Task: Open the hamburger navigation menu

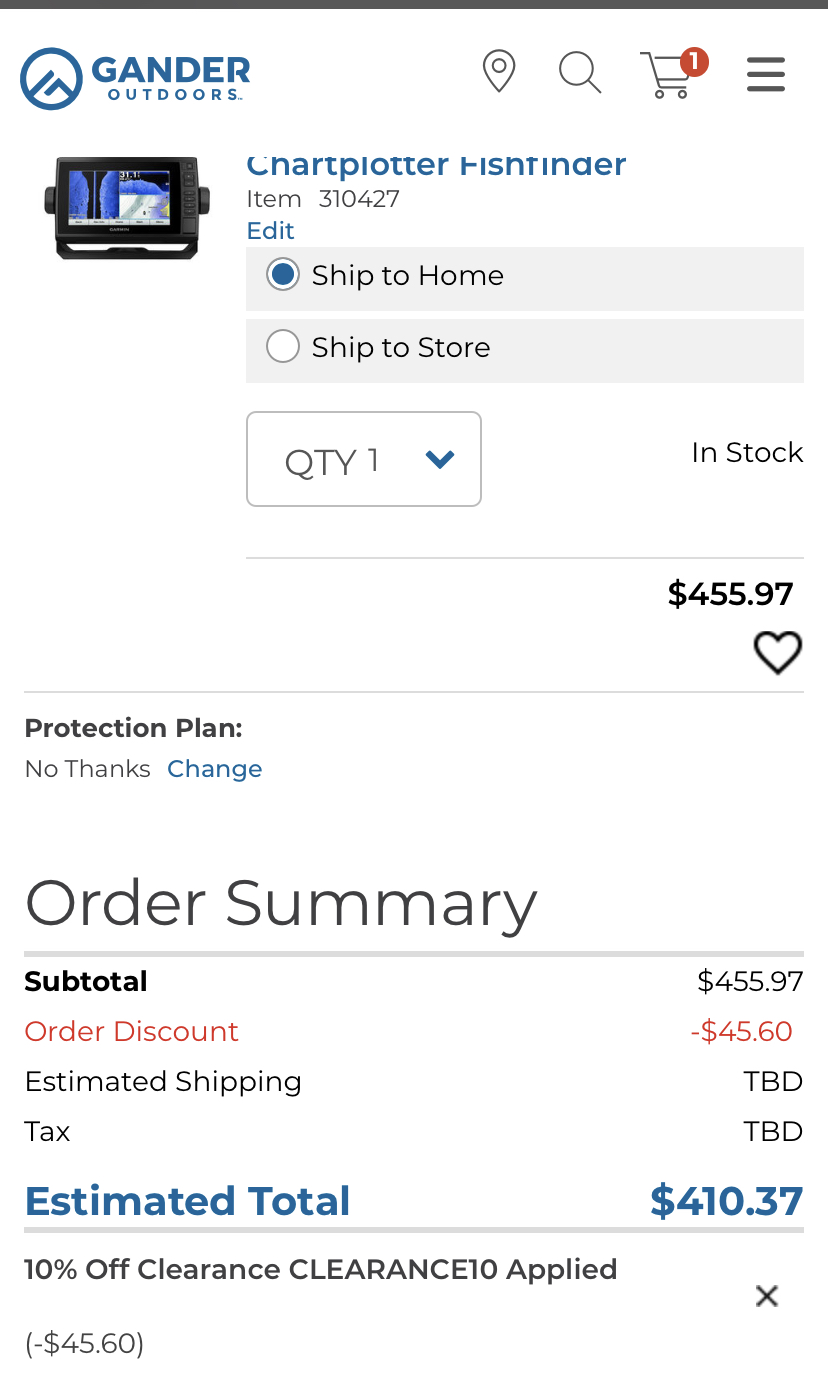Action: click(x=765, y=74)
